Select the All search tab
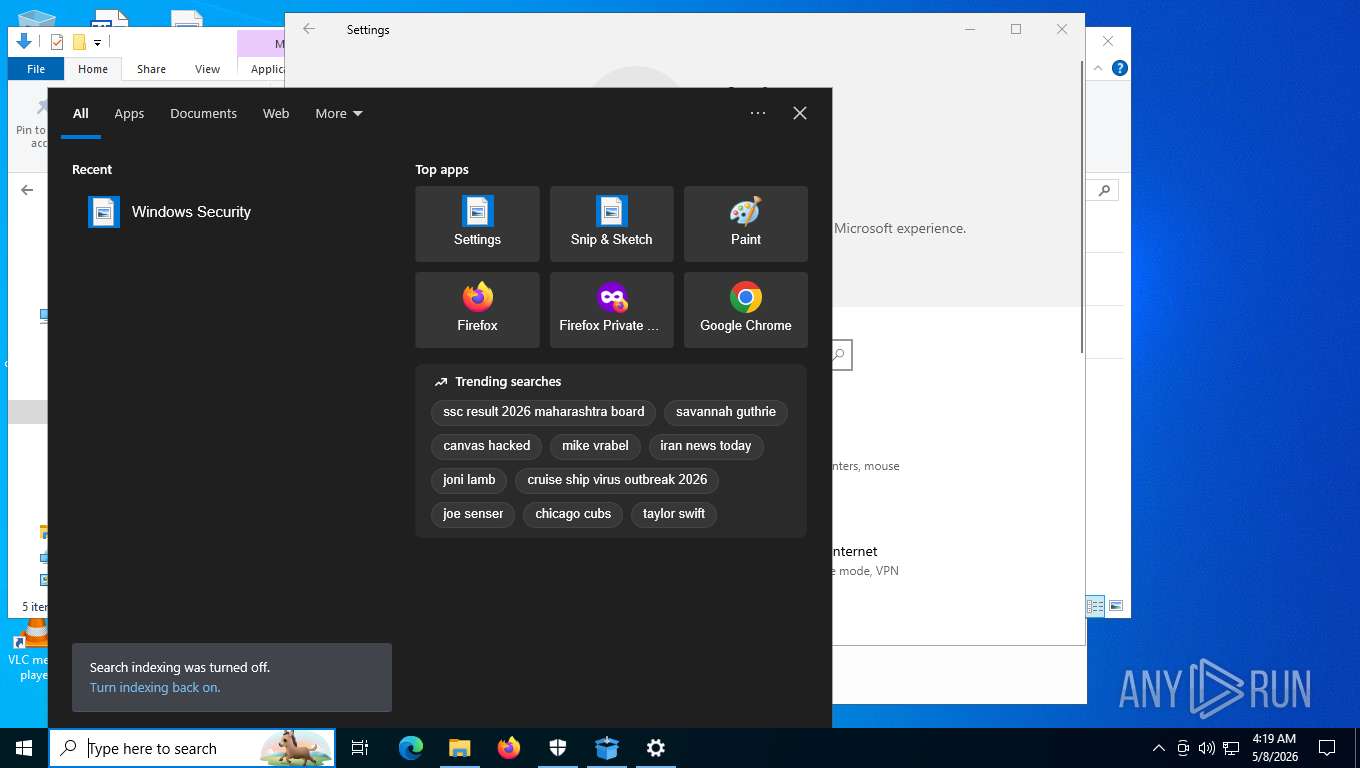 [x=81, y=113]
